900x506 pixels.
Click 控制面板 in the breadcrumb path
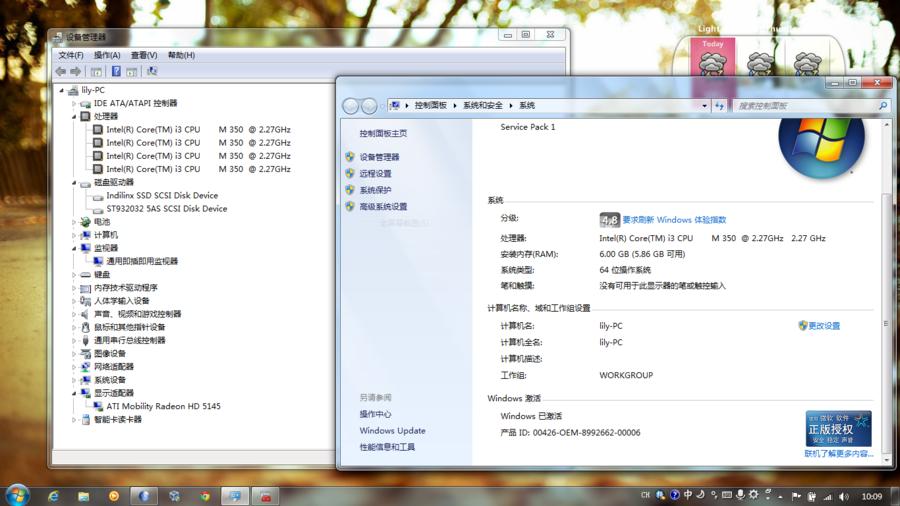coord(430,106)
